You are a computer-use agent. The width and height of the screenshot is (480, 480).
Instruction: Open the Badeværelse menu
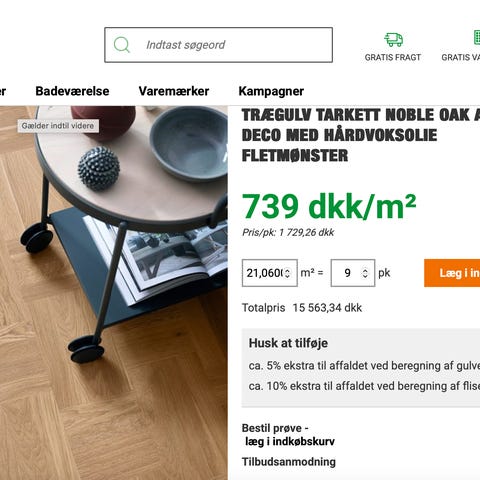pyautogui.click(x=72, y=91)
